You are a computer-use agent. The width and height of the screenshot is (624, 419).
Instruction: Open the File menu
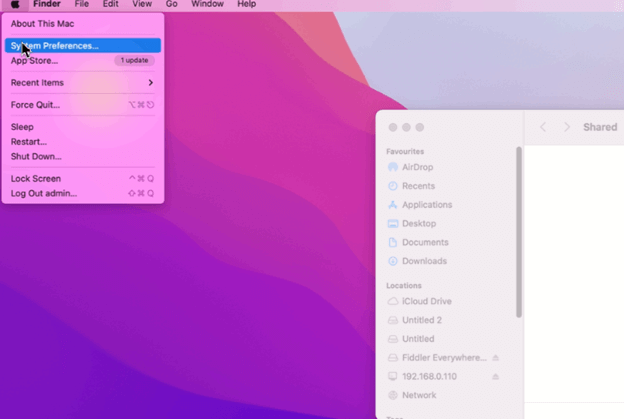(82, 4)
